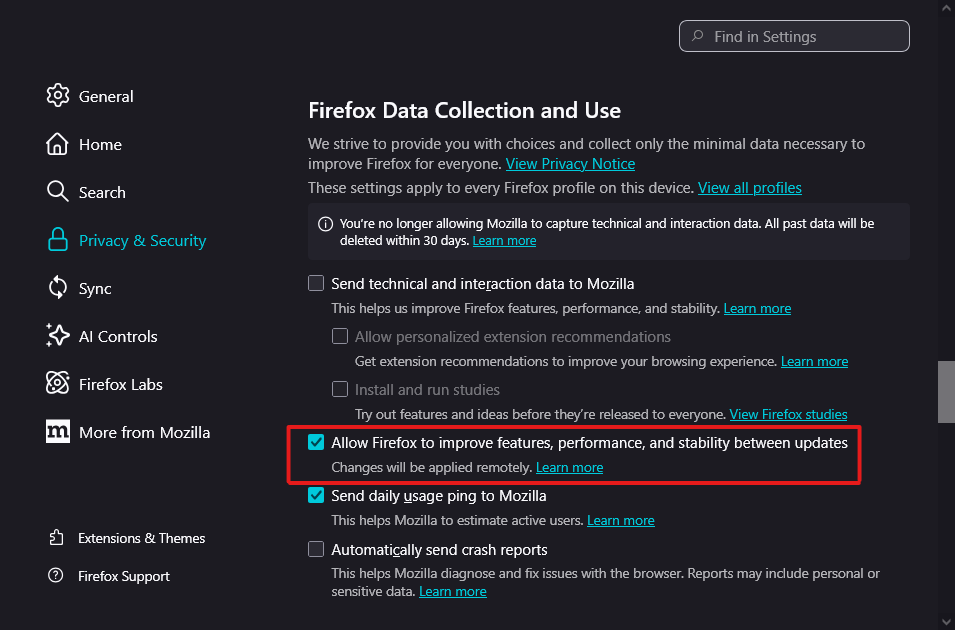Enable Send technical and interaction data checkbox
The image size is (955, 630).
click(316, 283)
